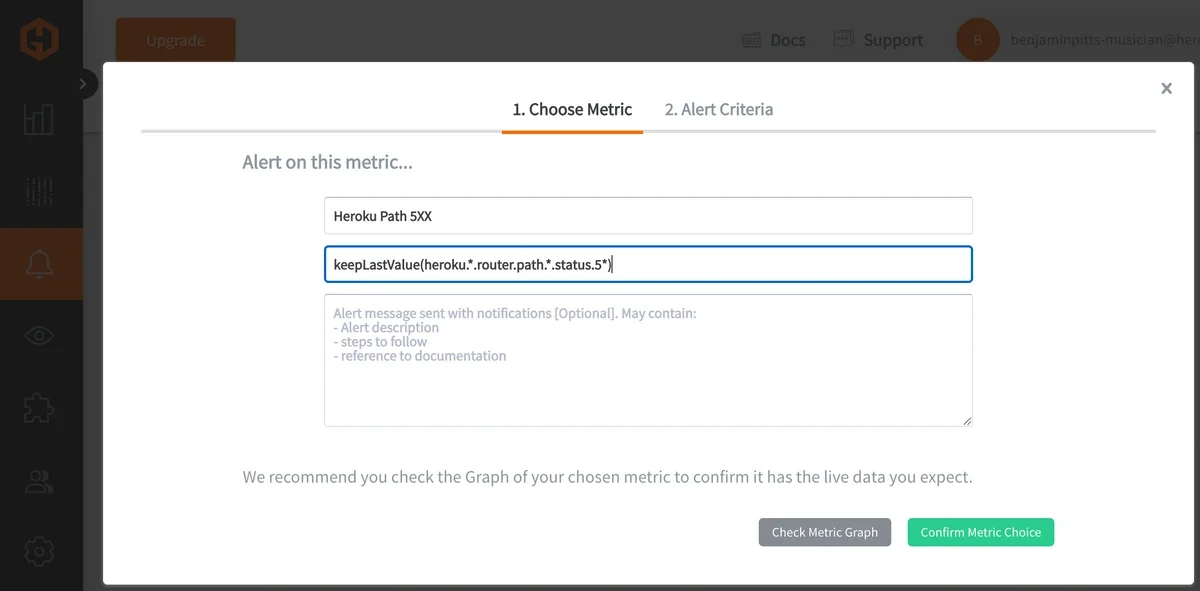
Task: Click the Check Metric Graph button
Action: (824, 532)
